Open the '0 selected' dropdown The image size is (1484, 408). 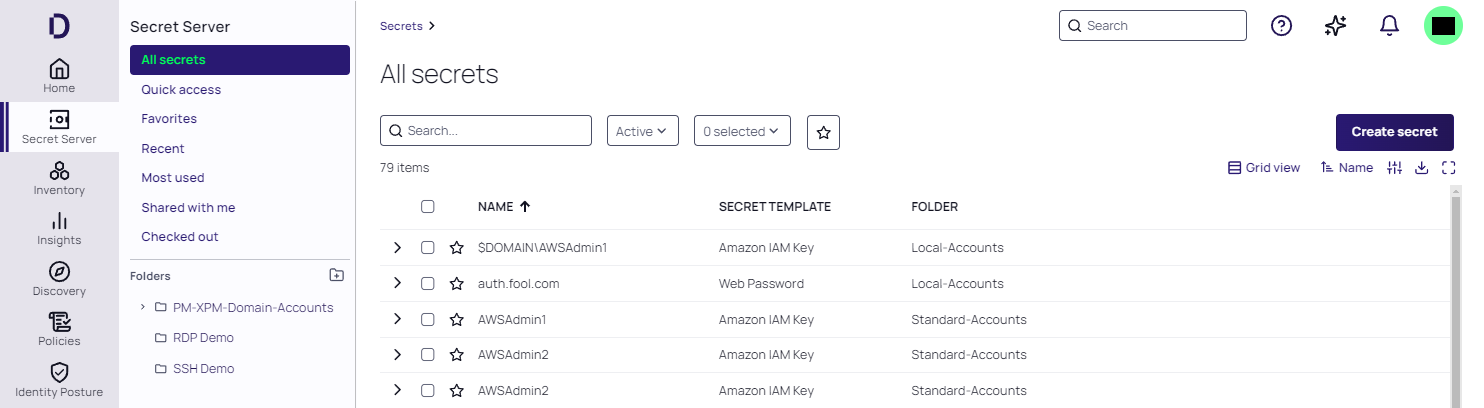742,131
